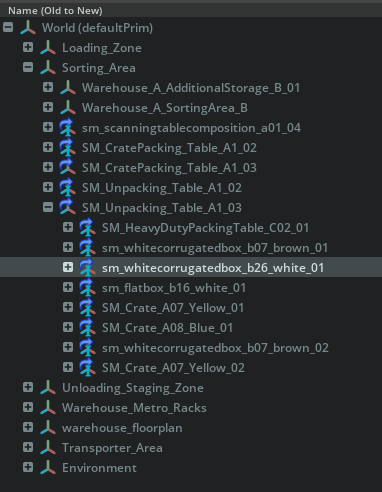Screen dimensions: 382x492
Task: Expand SM_Crate_A07_Yellow_02 node
Action: point(68,367)
